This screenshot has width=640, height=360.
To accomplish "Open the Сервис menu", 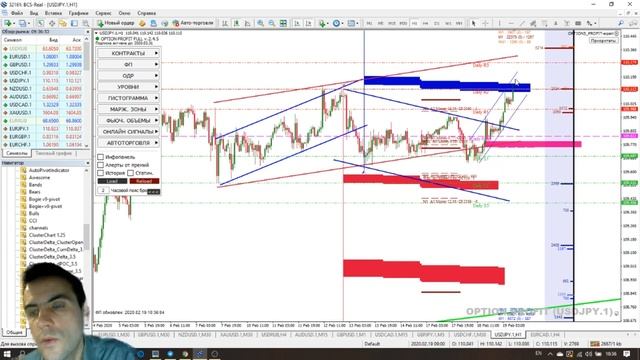I will pos(103,13).
